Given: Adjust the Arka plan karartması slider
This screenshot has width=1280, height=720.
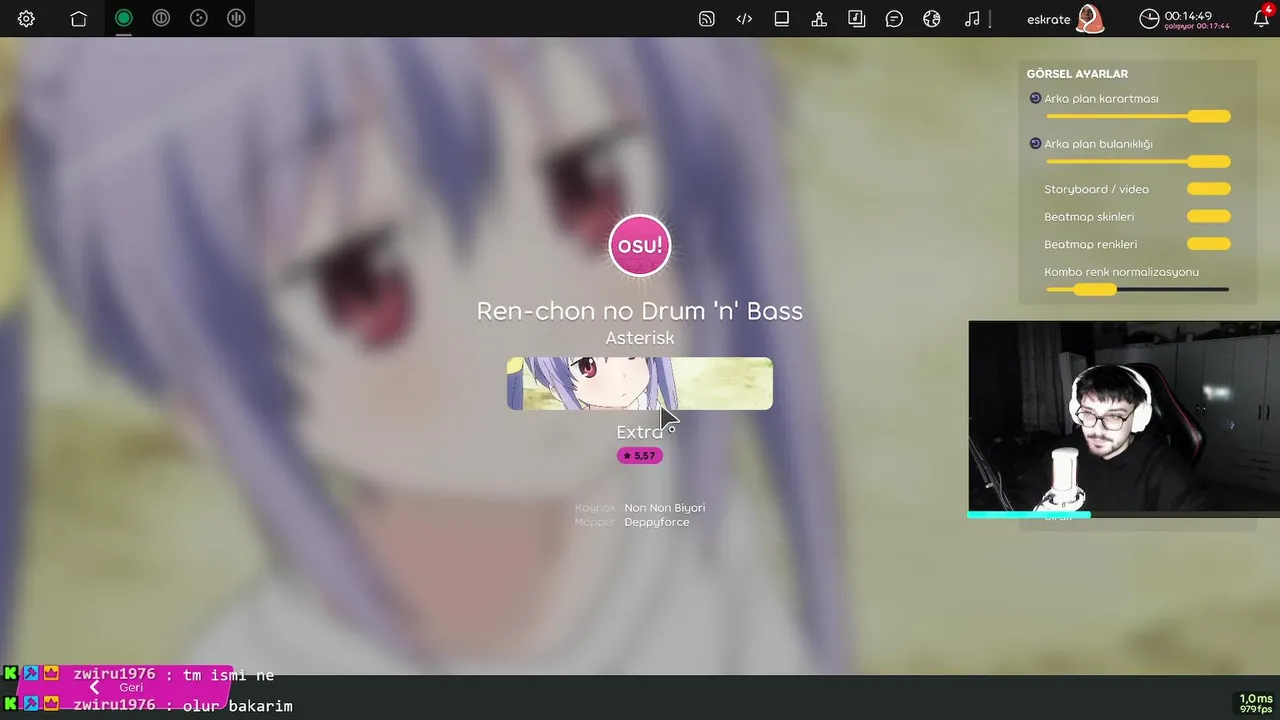Looking at the screenshot, I should click(x=1138, y=117).
